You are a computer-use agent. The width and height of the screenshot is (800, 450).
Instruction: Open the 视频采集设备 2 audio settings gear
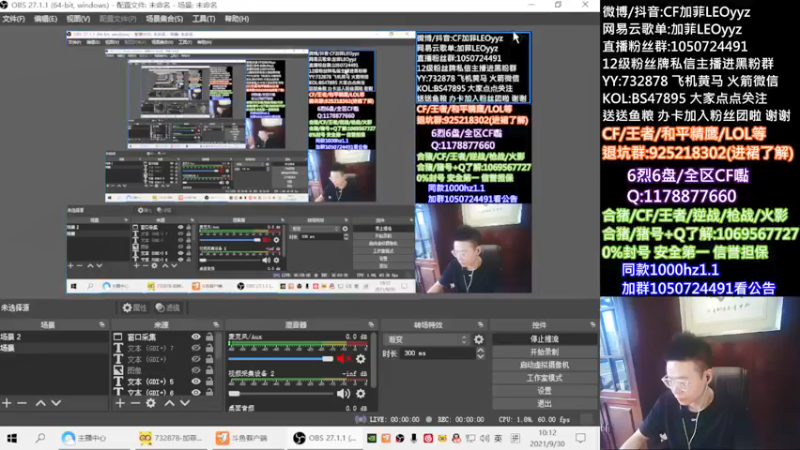[361, 393]
